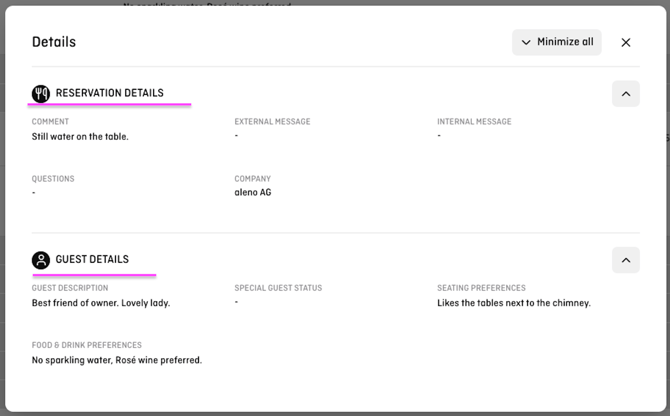Viewport: 670px width, 416px height.
Task: Click the Rosé wine food preference text
Action: coord(117,360)
